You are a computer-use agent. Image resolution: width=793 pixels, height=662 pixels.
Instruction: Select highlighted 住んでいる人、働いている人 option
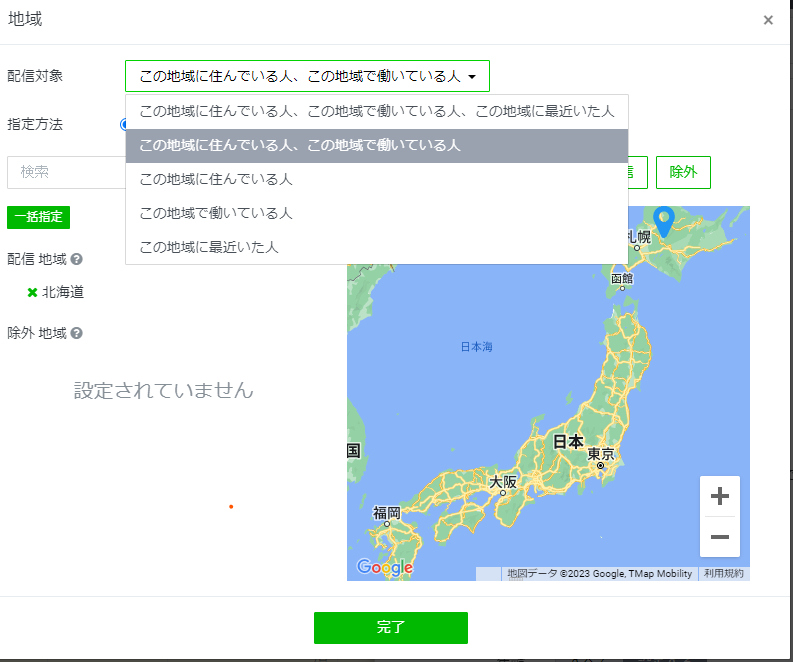(x=377, y=146)
